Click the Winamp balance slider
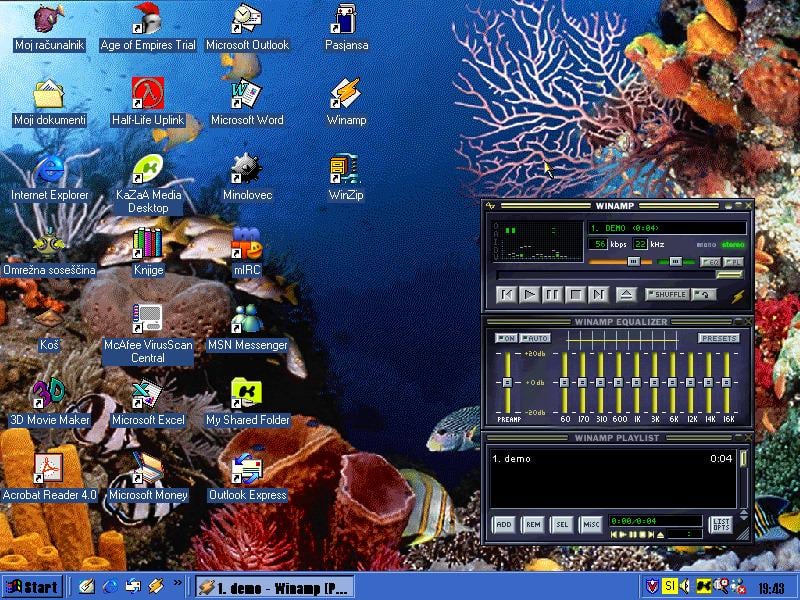This screenshot has height=600, width=800. pyautogui.click(x=676, y=262)
